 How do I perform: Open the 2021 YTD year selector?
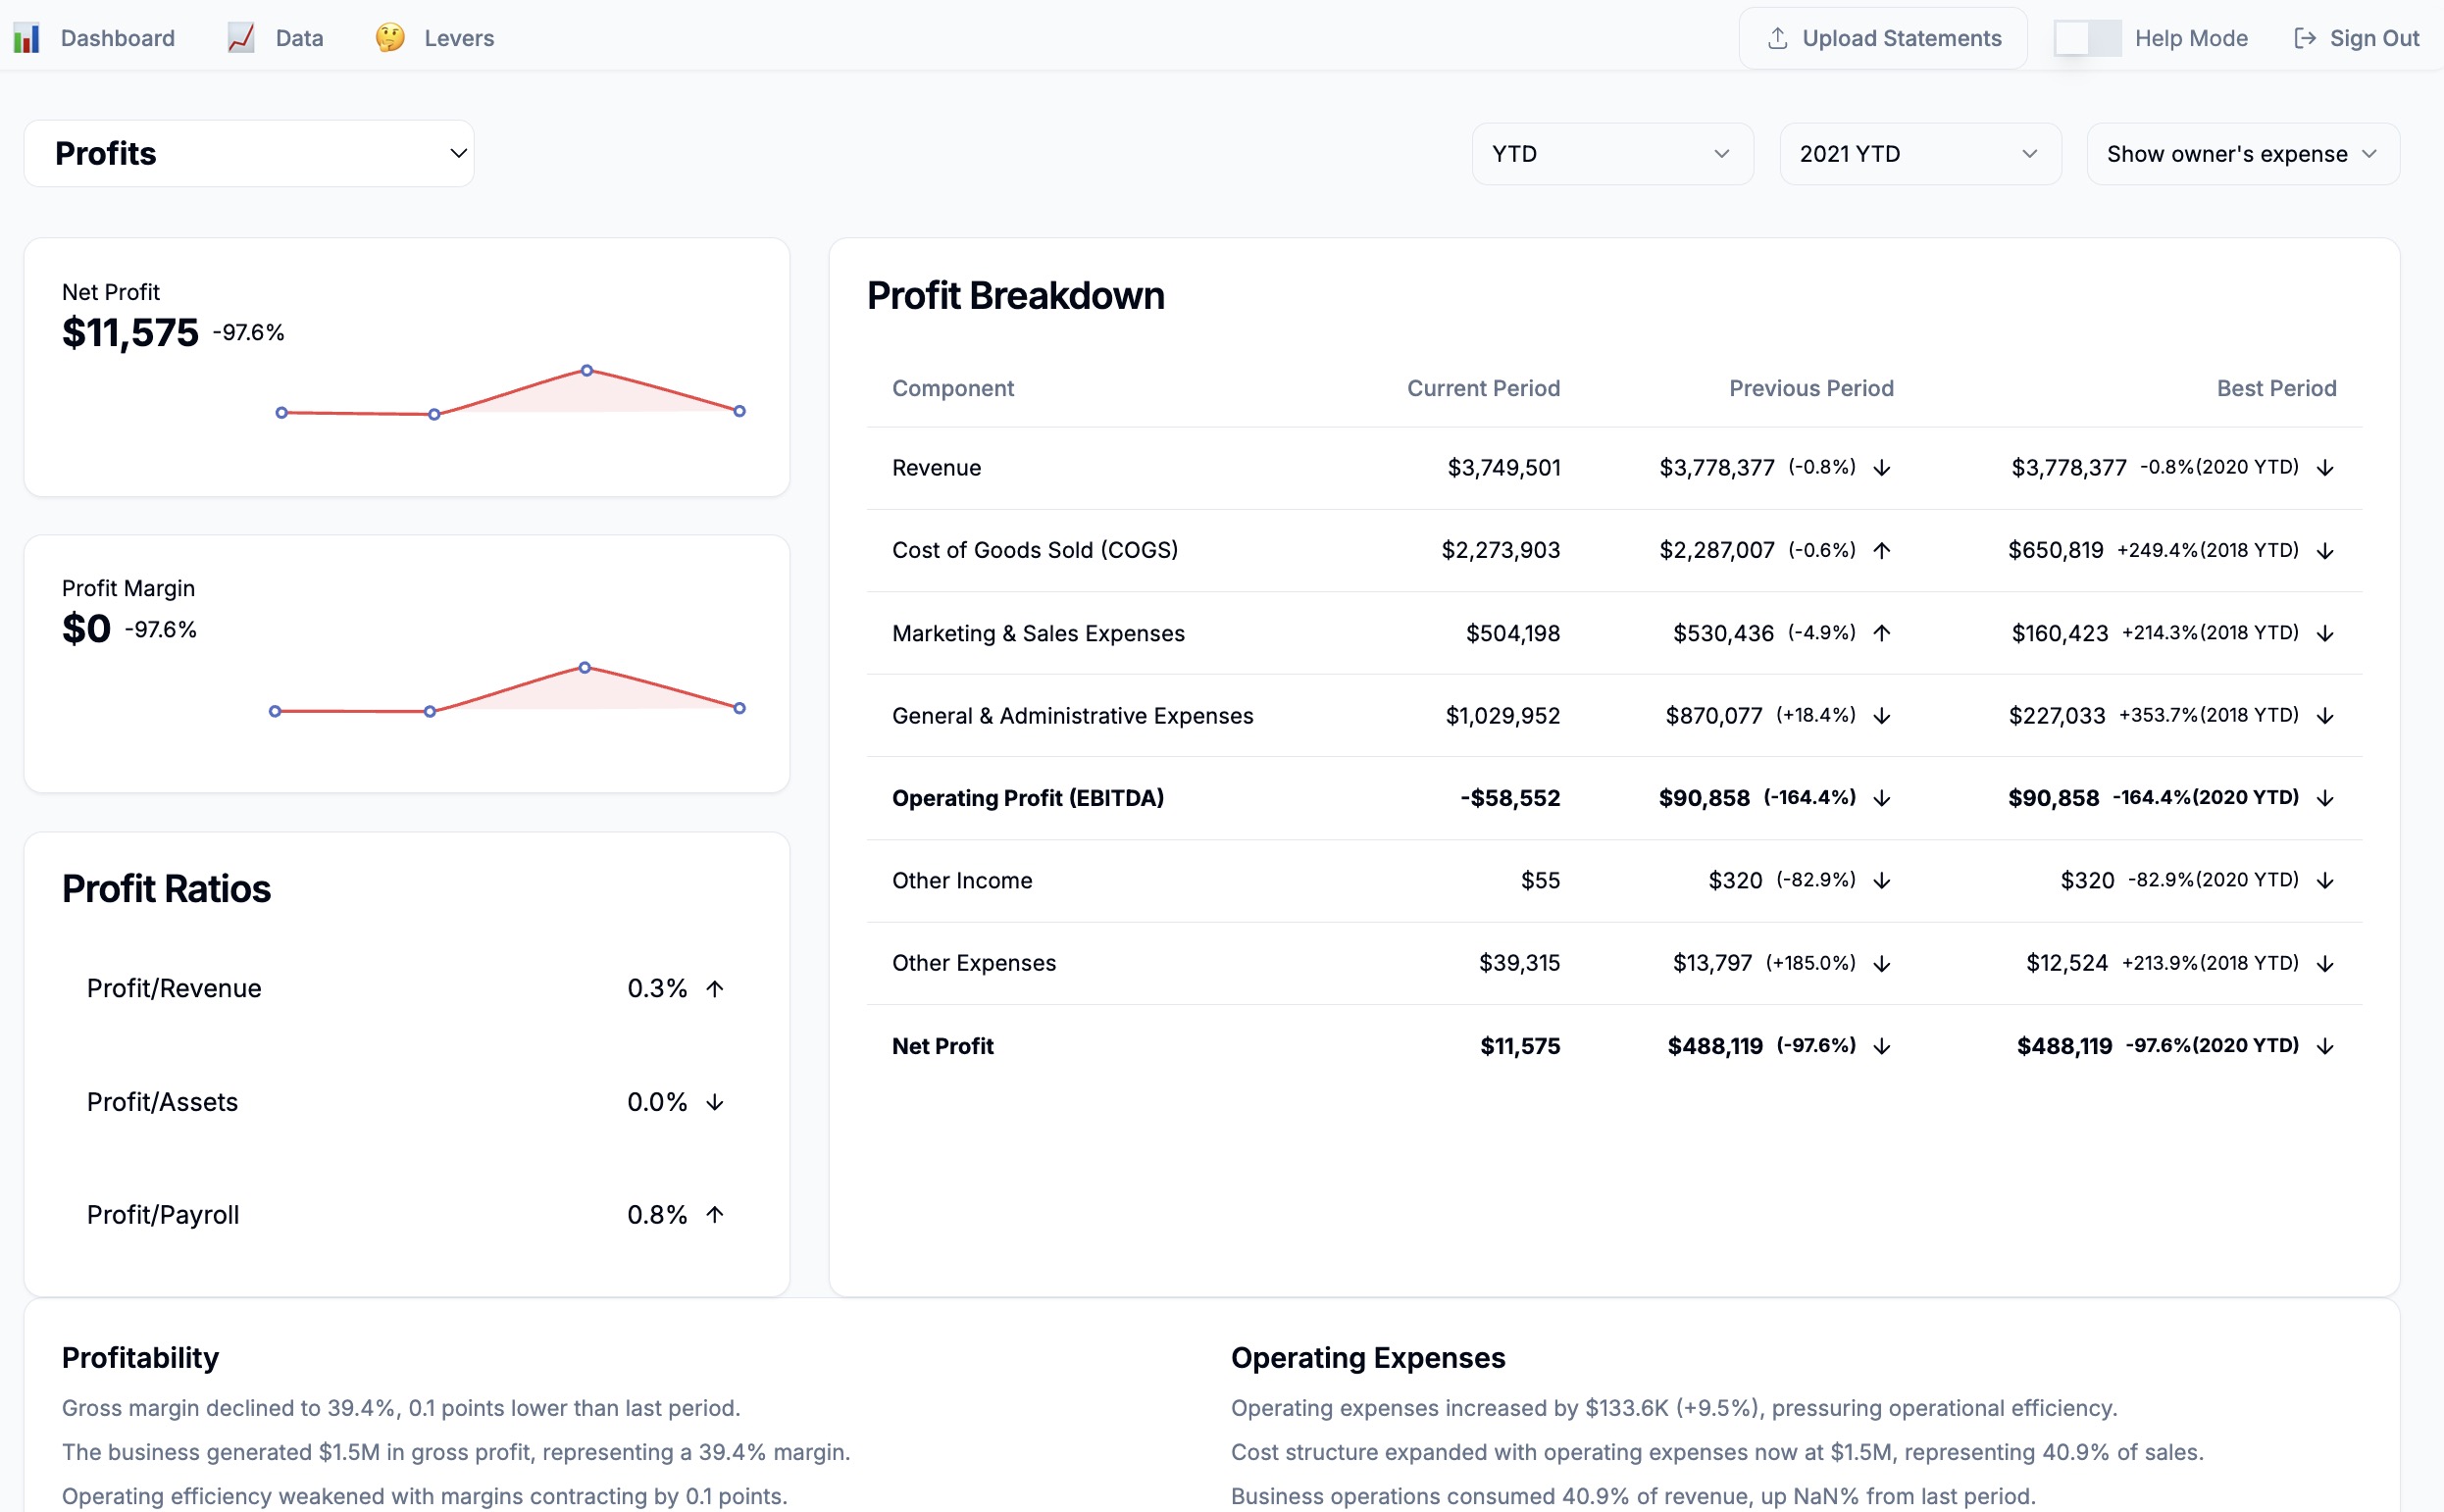click(x=1919, y=153)
